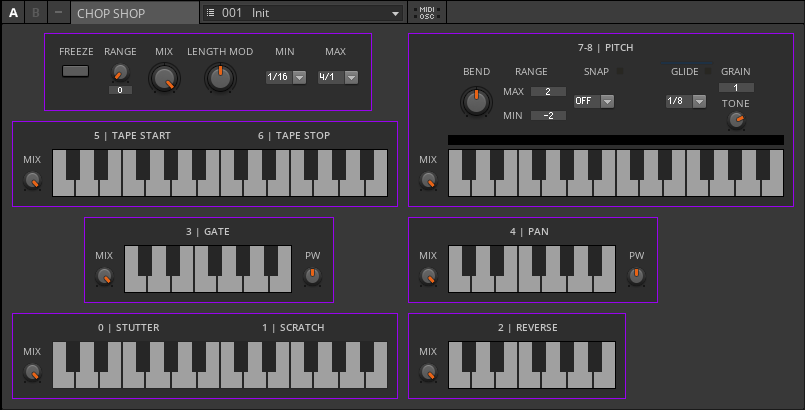Click the pitch range MIN value -2
Image resolution: width=805 pixels, height=410 pixels.
coord(548,115)
